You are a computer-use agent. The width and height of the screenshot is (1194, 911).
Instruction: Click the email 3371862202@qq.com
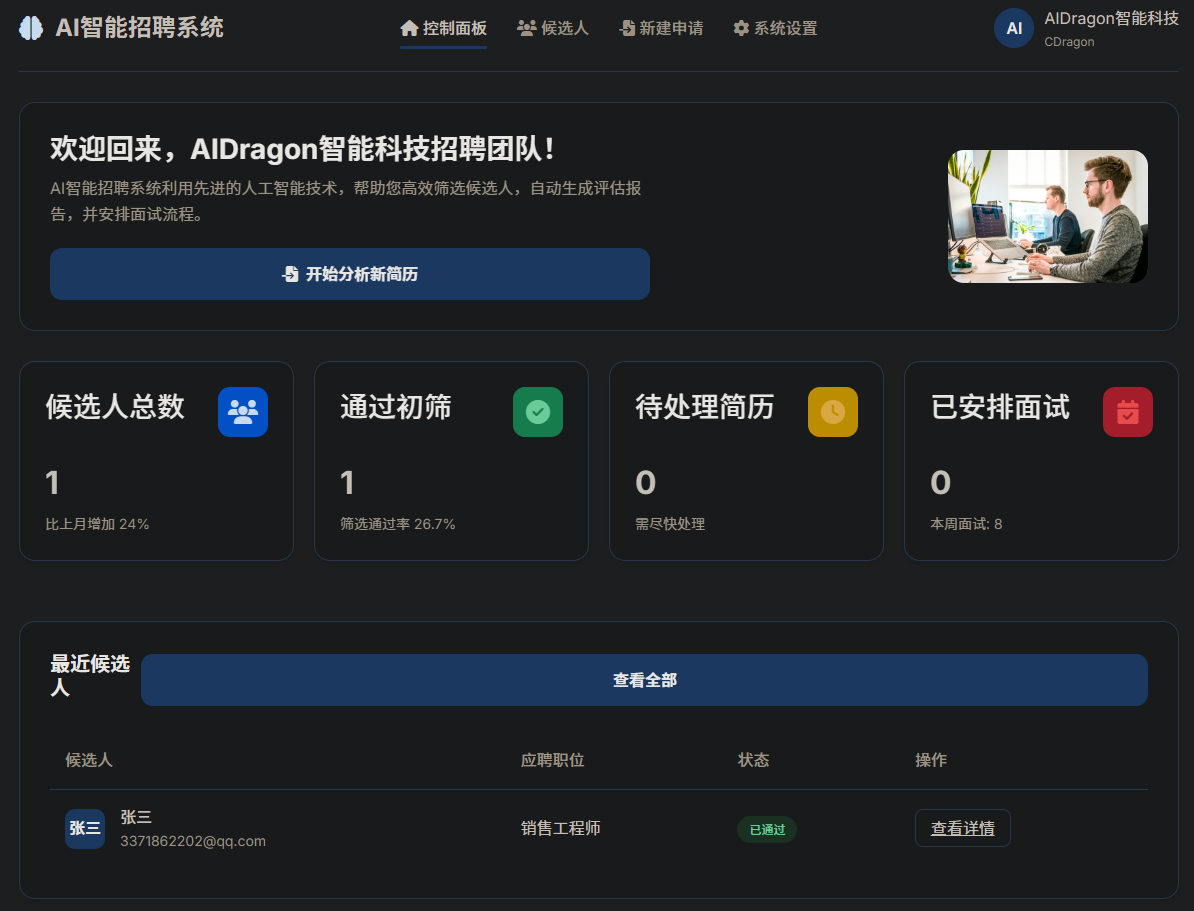pos(193,841)
